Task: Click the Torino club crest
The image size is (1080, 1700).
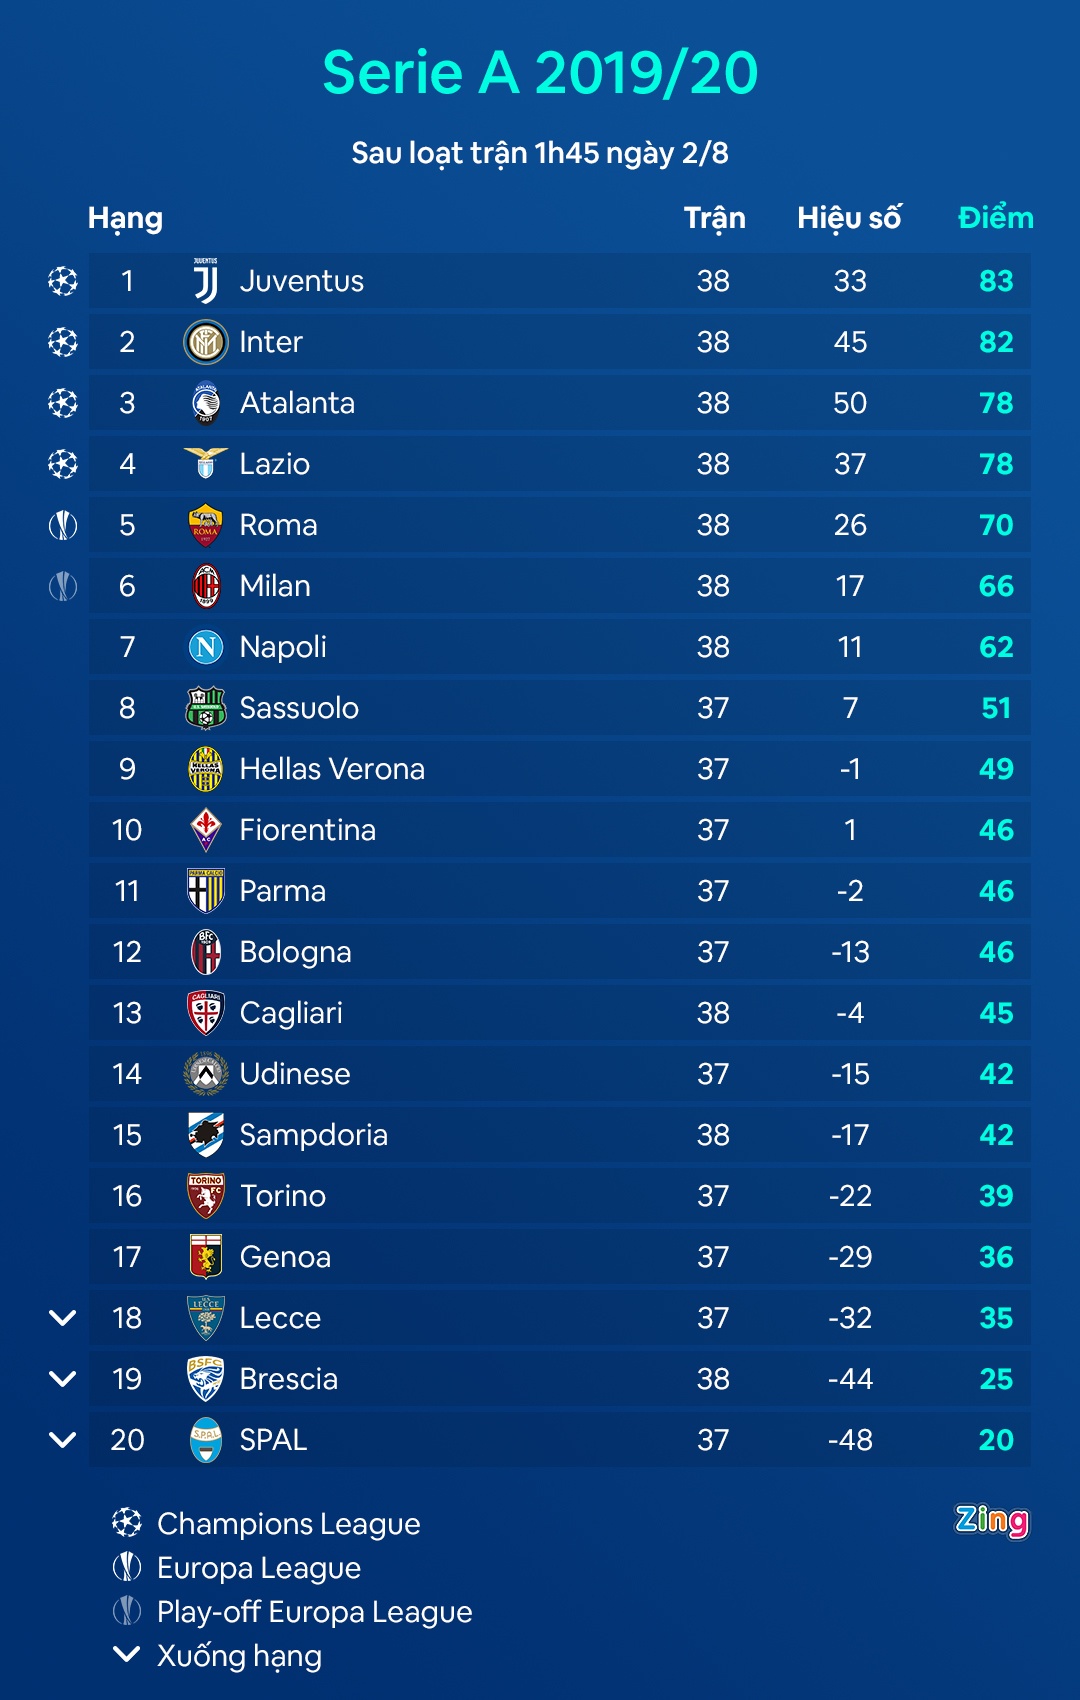Action: coord(206,1196)
